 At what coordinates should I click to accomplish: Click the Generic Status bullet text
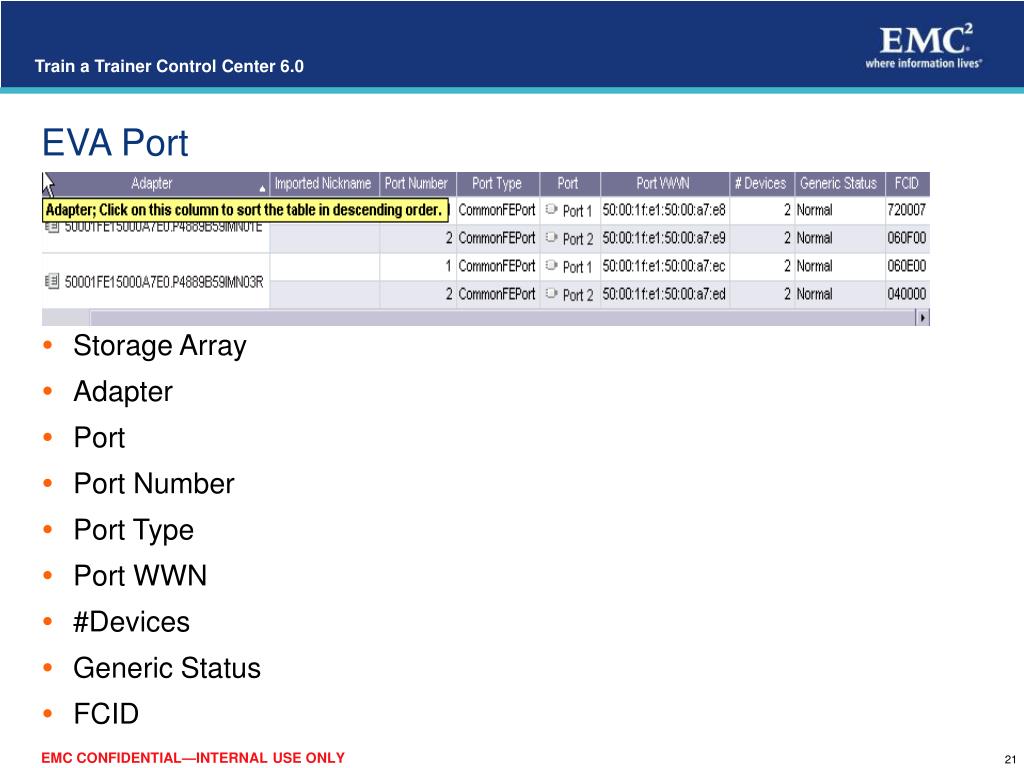click(x=167, y=668)
